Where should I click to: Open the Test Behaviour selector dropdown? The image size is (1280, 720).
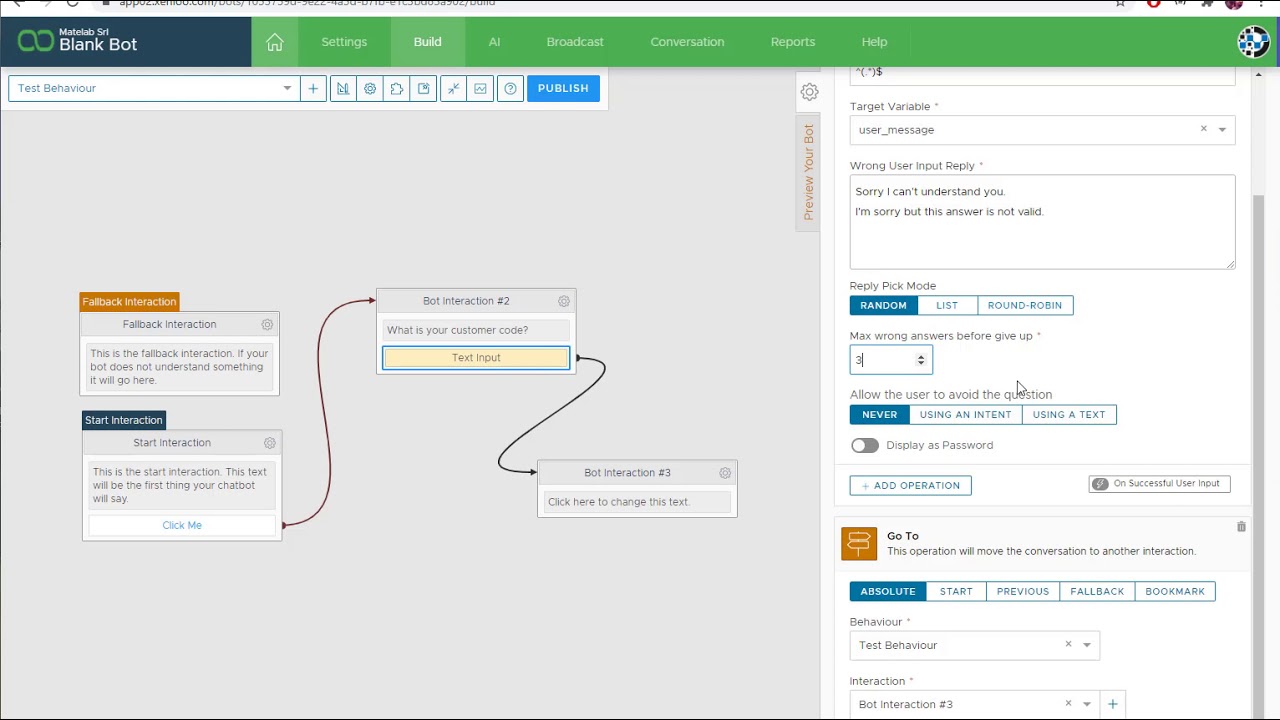click(x=153, y=88)
